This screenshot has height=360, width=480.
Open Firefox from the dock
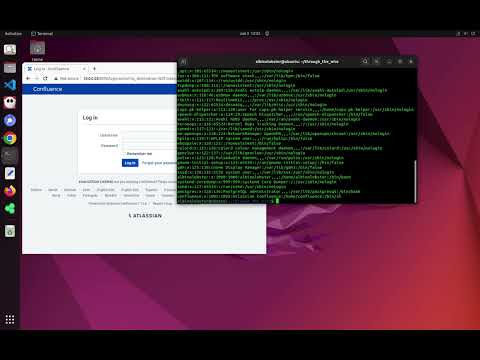click(x=10, y=191)
